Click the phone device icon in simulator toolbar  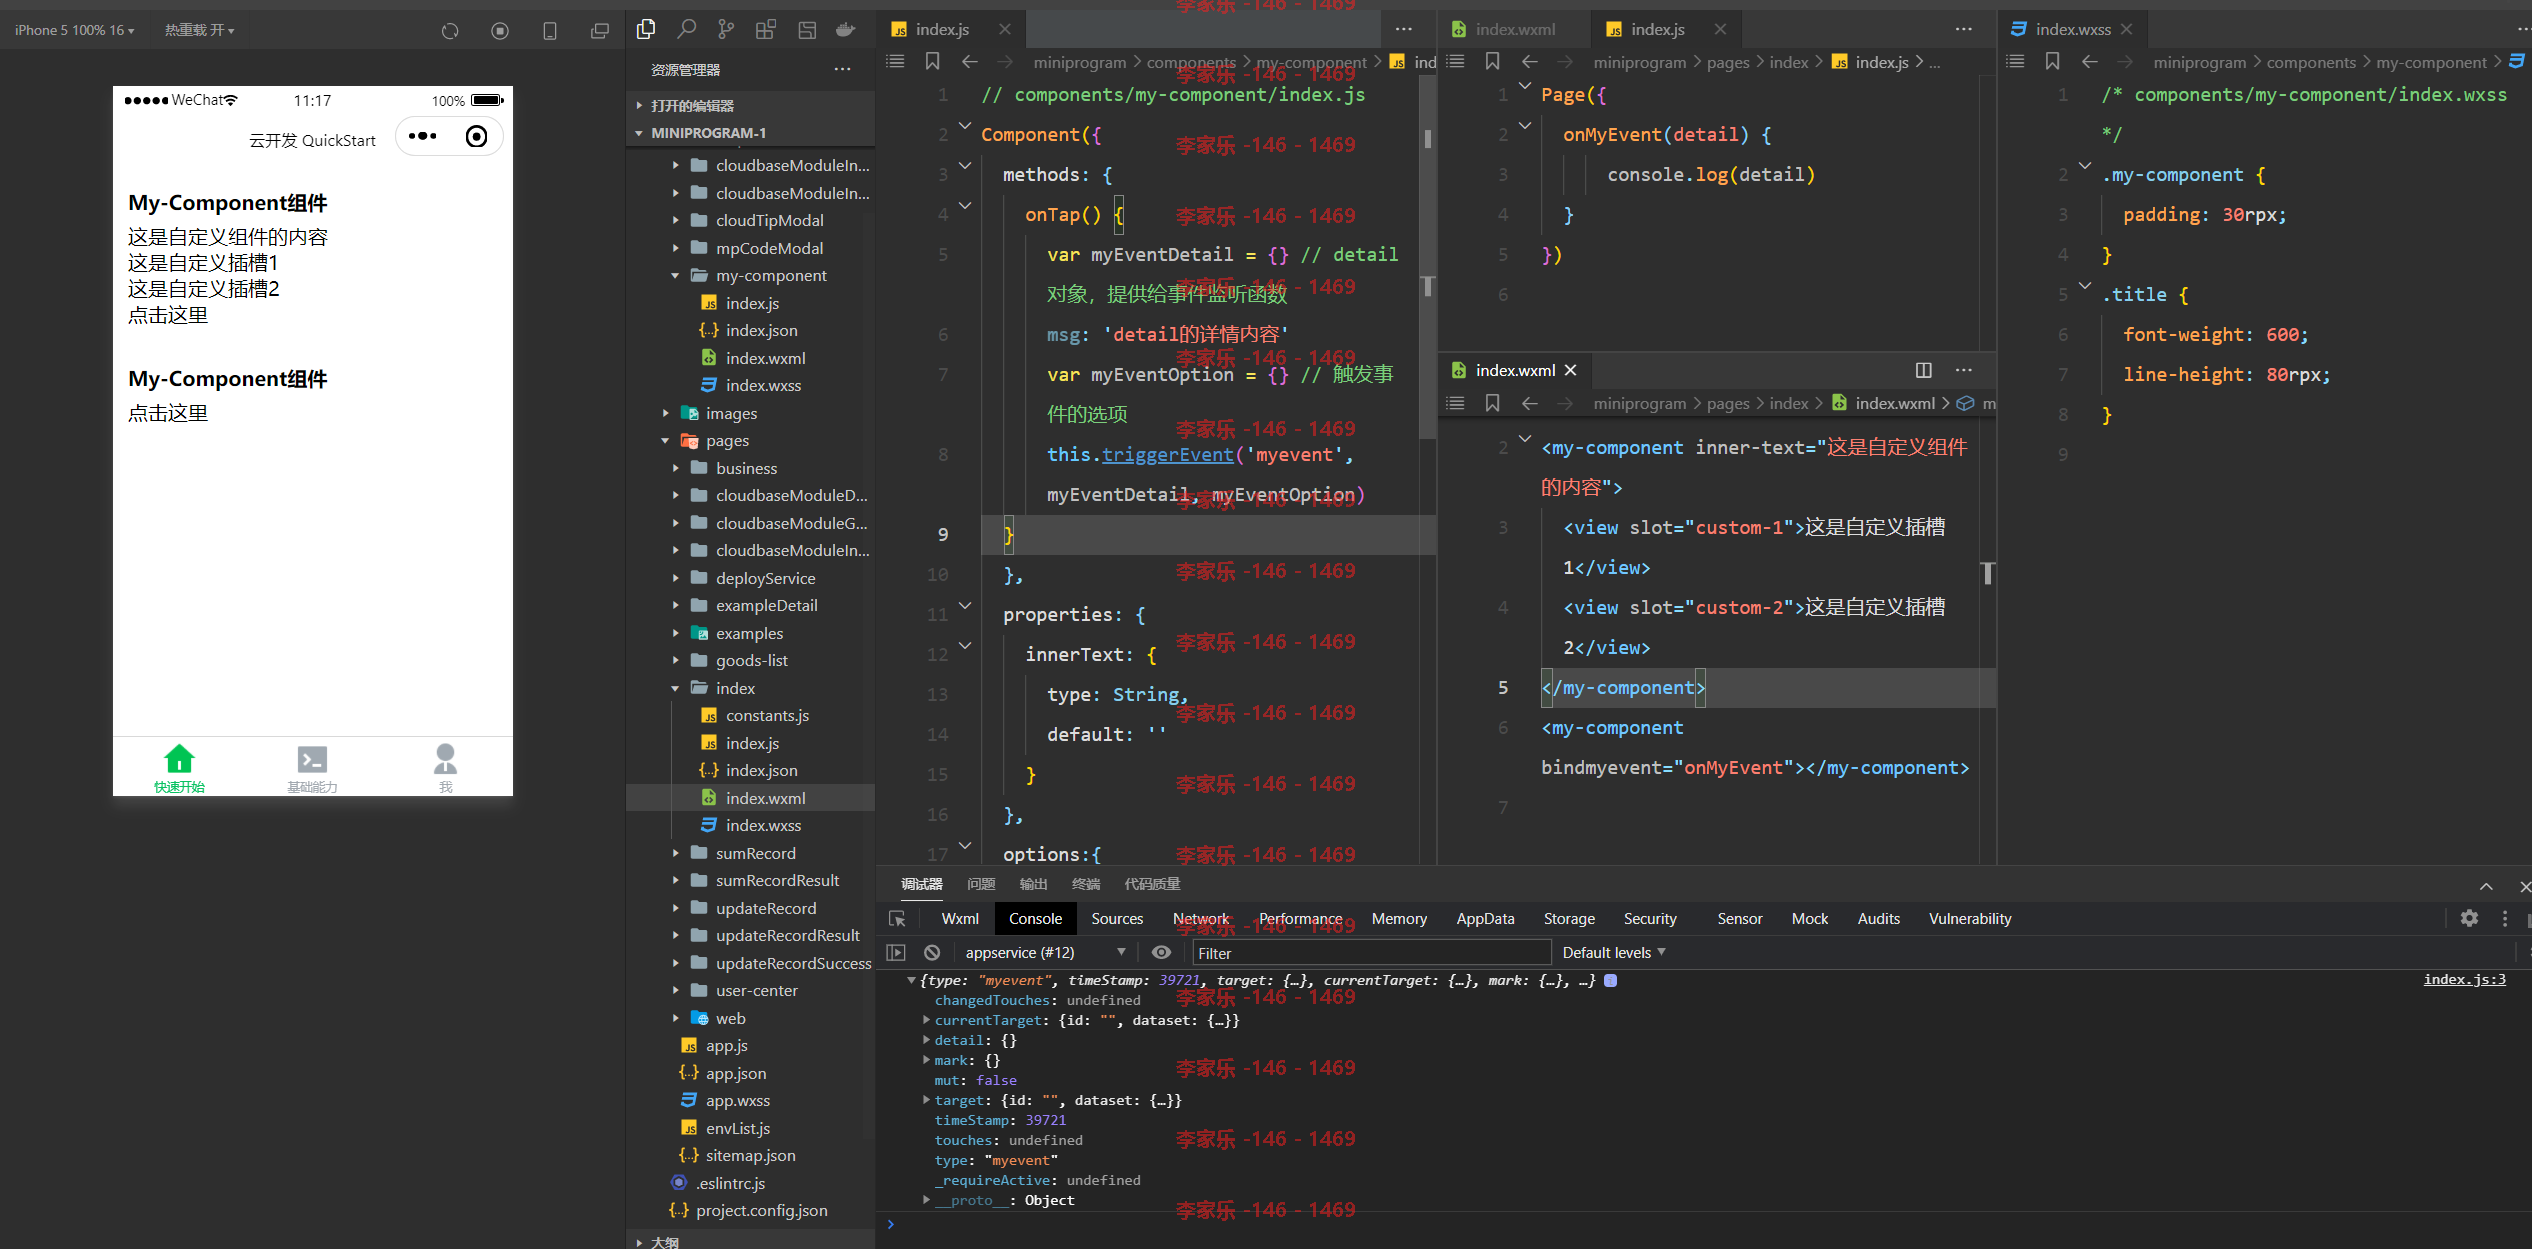click(550, 31)
